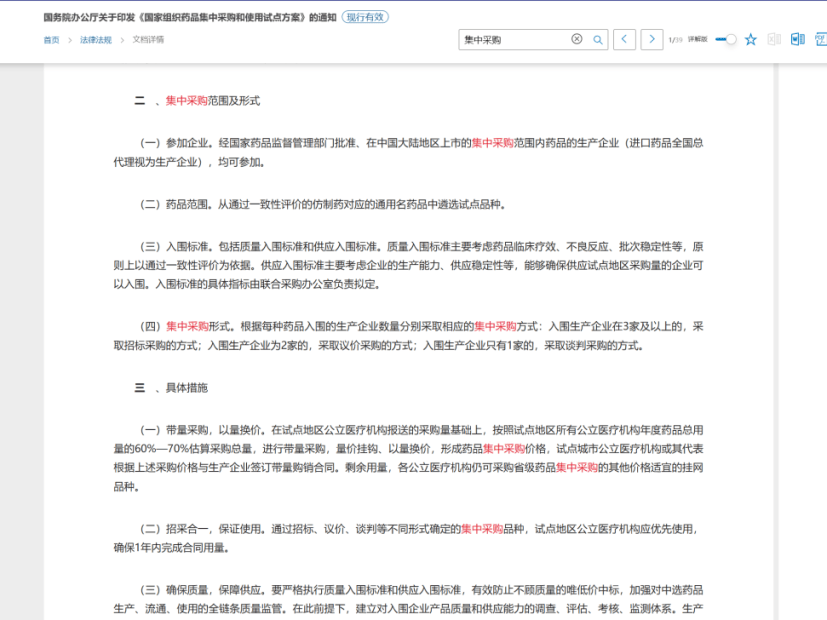Click the 文档详情 breadcrumb text
The image size is (827, 620).
tap(148, 40)
